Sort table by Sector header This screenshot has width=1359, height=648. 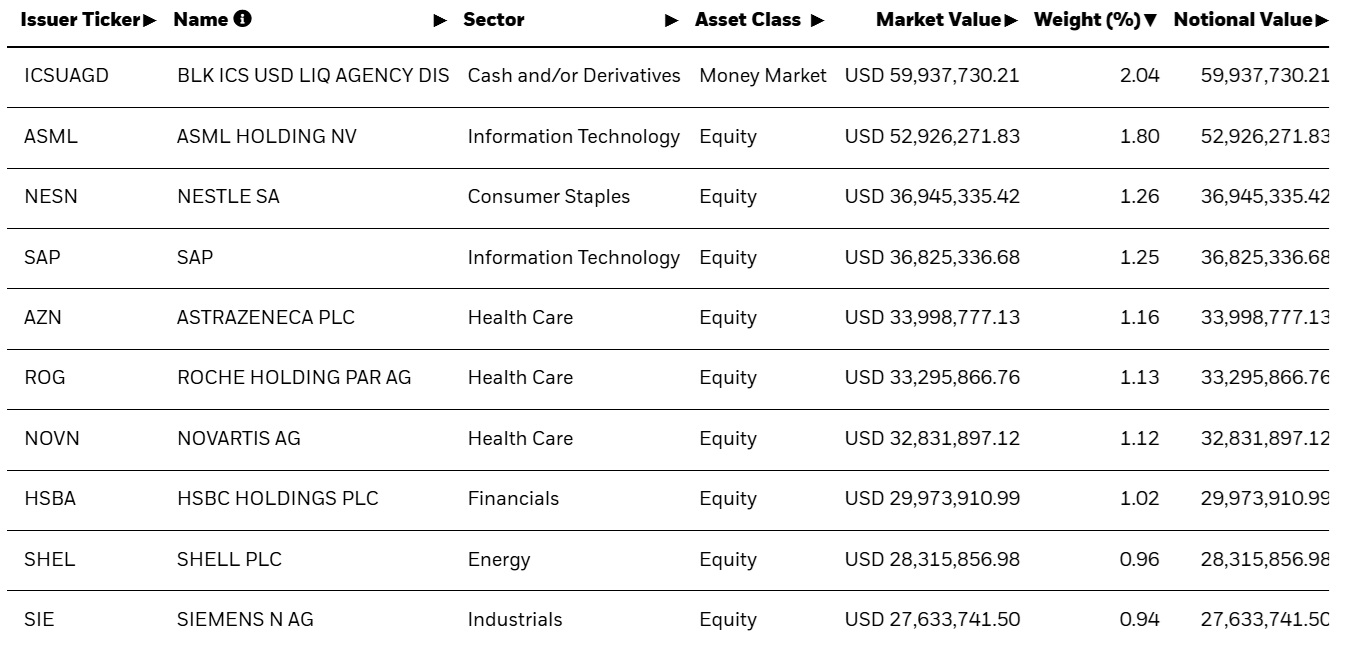click(493, 19)
